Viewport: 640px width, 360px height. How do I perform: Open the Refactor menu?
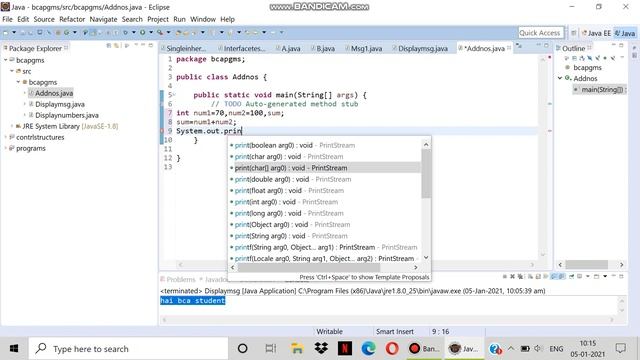tap(72, 19)
